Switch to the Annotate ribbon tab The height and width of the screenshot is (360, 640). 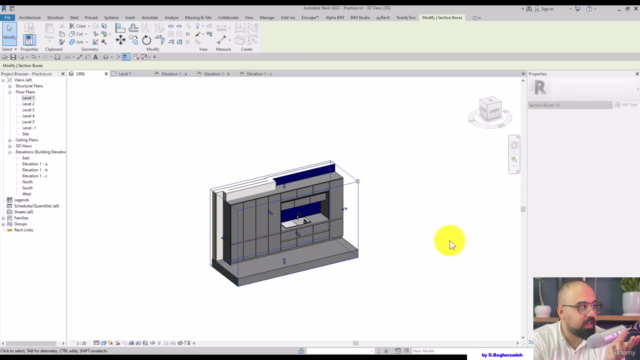tap(150, 18)
